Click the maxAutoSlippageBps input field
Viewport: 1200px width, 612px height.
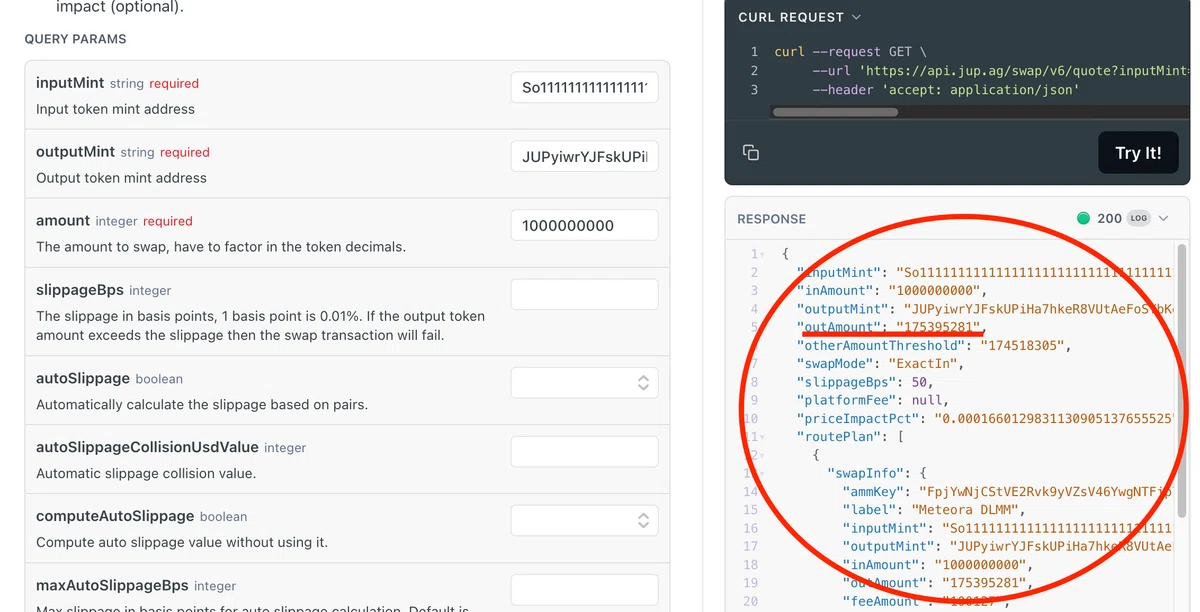pyautogui.click(x=584, y=589)
